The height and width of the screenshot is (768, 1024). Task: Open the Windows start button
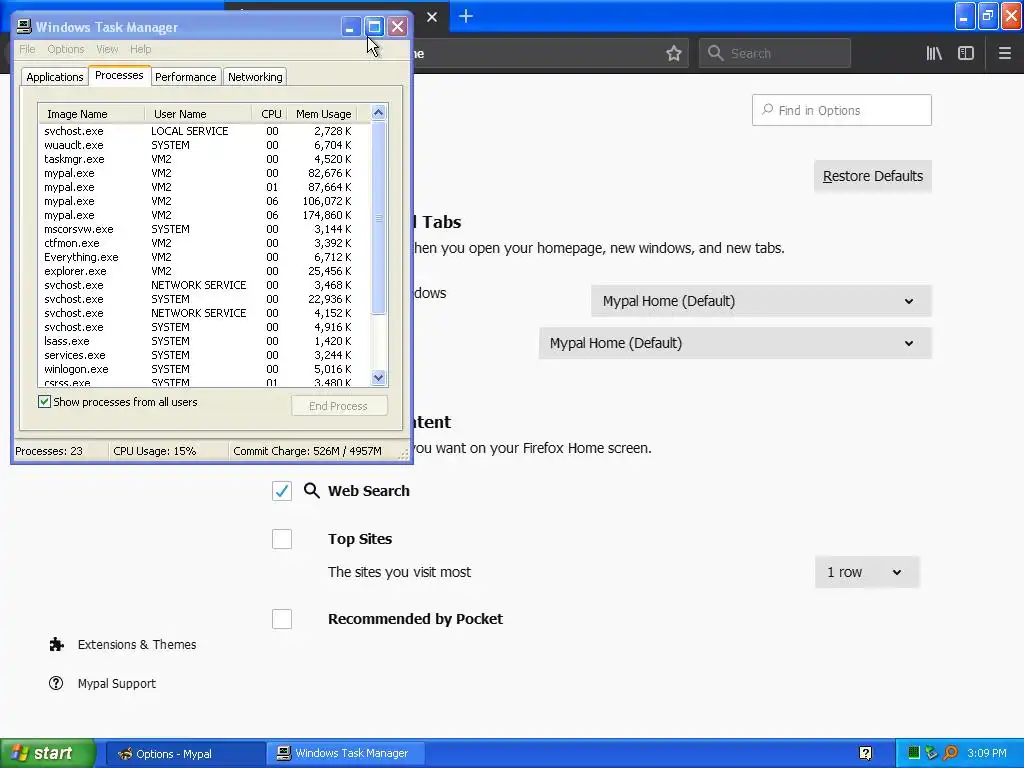coord(47,753)
